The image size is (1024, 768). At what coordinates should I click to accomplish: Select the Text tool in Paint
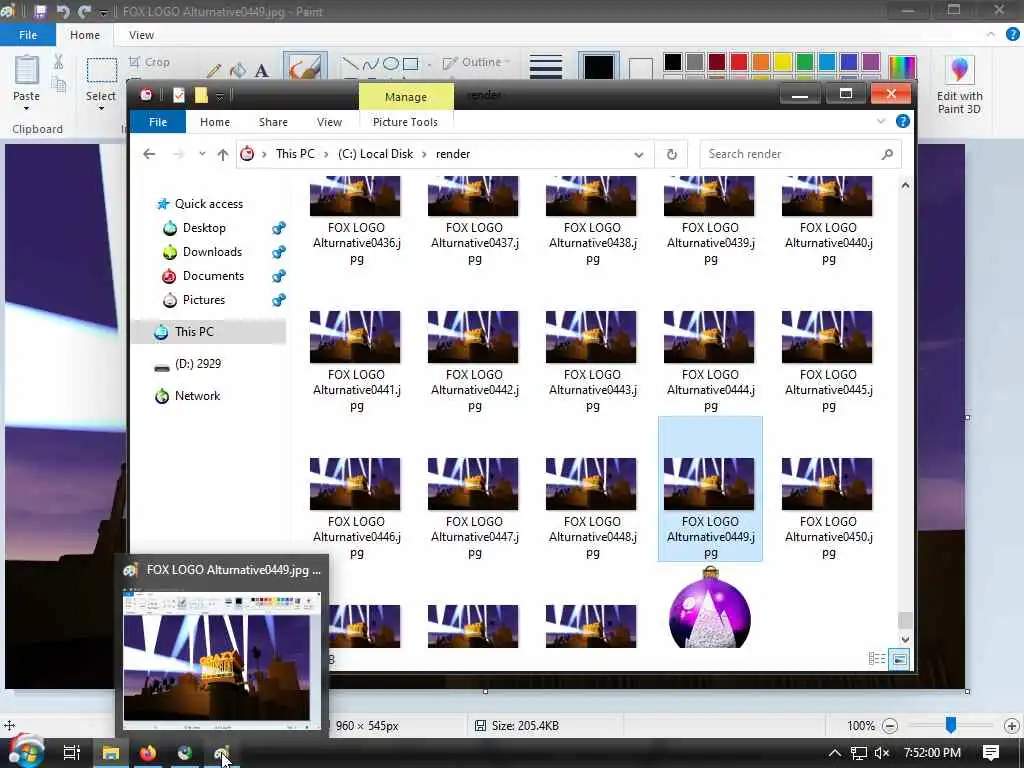[x=261, y=71]
